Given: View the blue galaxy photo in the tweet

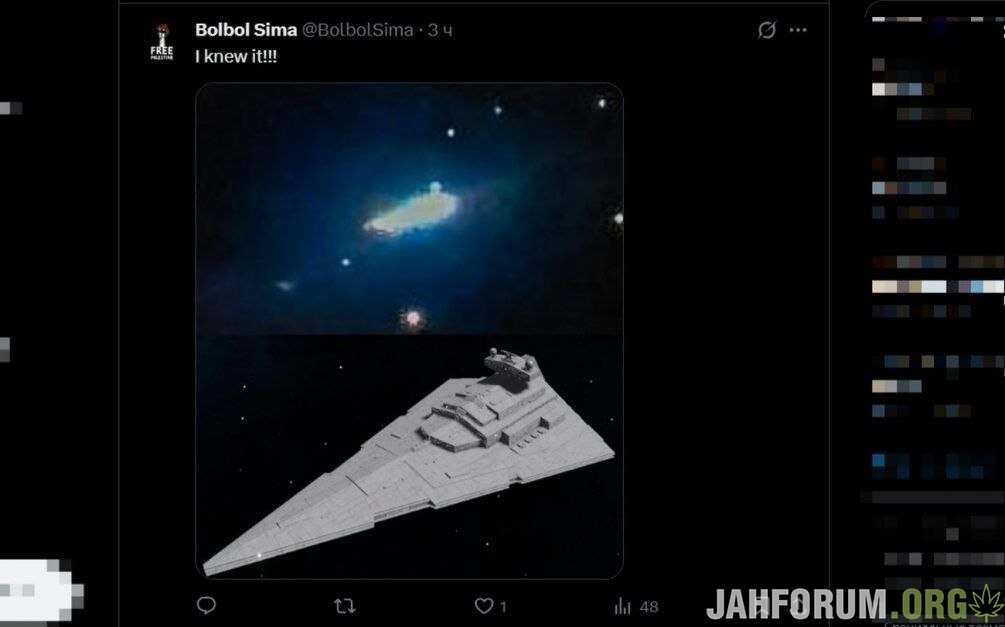Looking at the screenshot, I should pyautogui.click(x=409, y=209).
